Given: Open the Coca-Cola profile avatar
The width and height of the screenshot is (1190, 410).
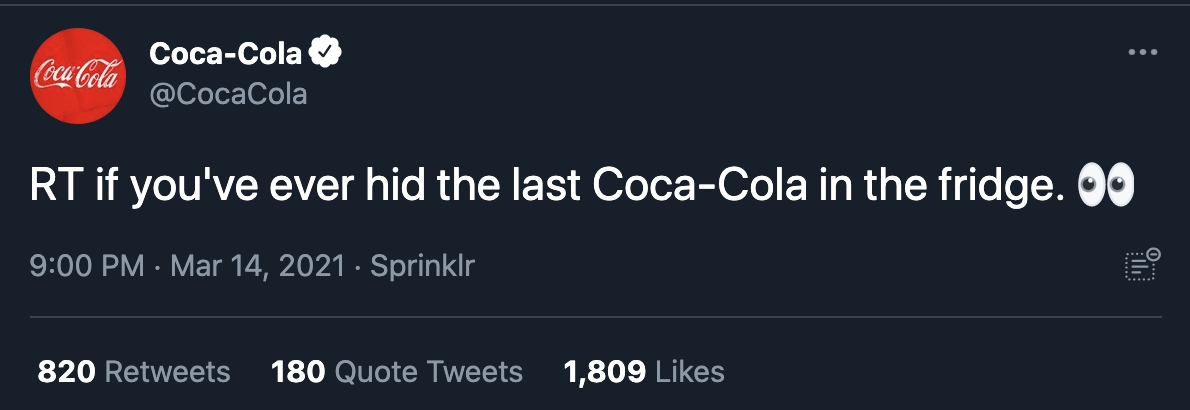Looking at the screenshot, I should click(78, 76).
